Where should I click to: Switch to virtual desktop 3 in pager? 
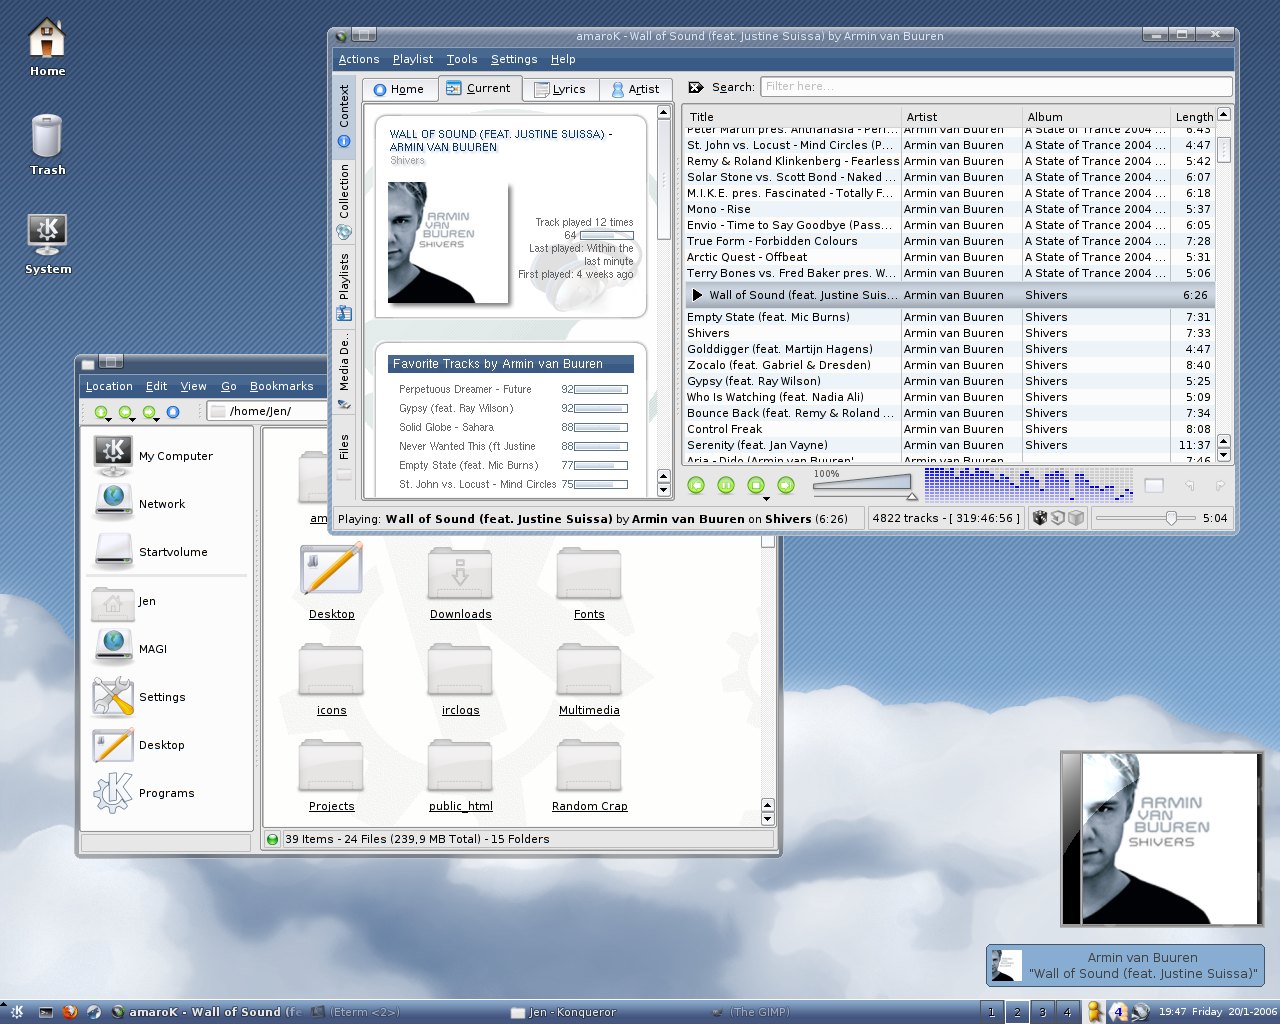point(1042,1011)
